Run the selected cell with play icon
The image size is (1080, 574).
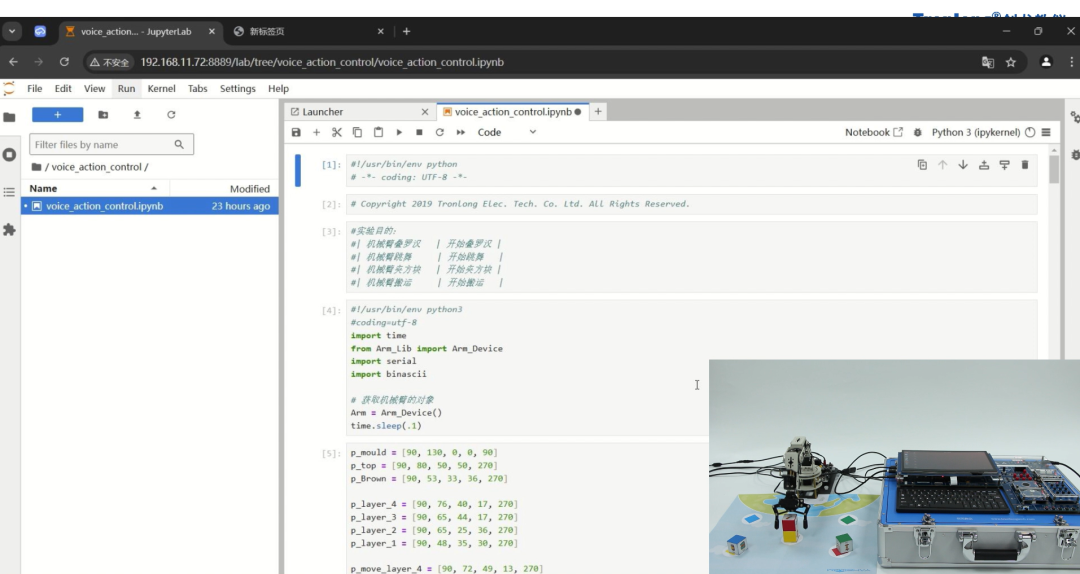(x=399, y=132)
